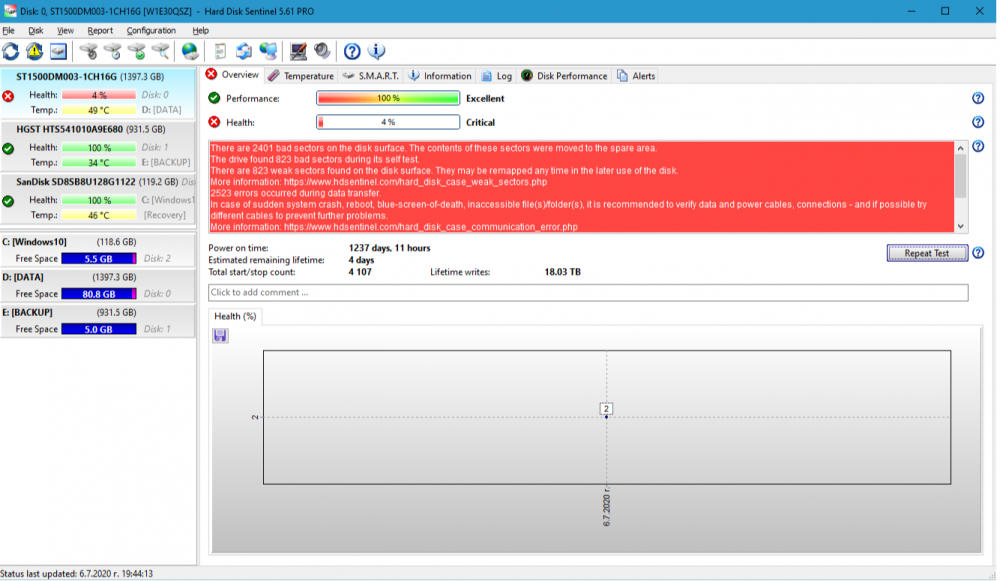This screenshot has height=581, width=1000.
Task: Select the Overview tab
Action: (x=232, y=75)
